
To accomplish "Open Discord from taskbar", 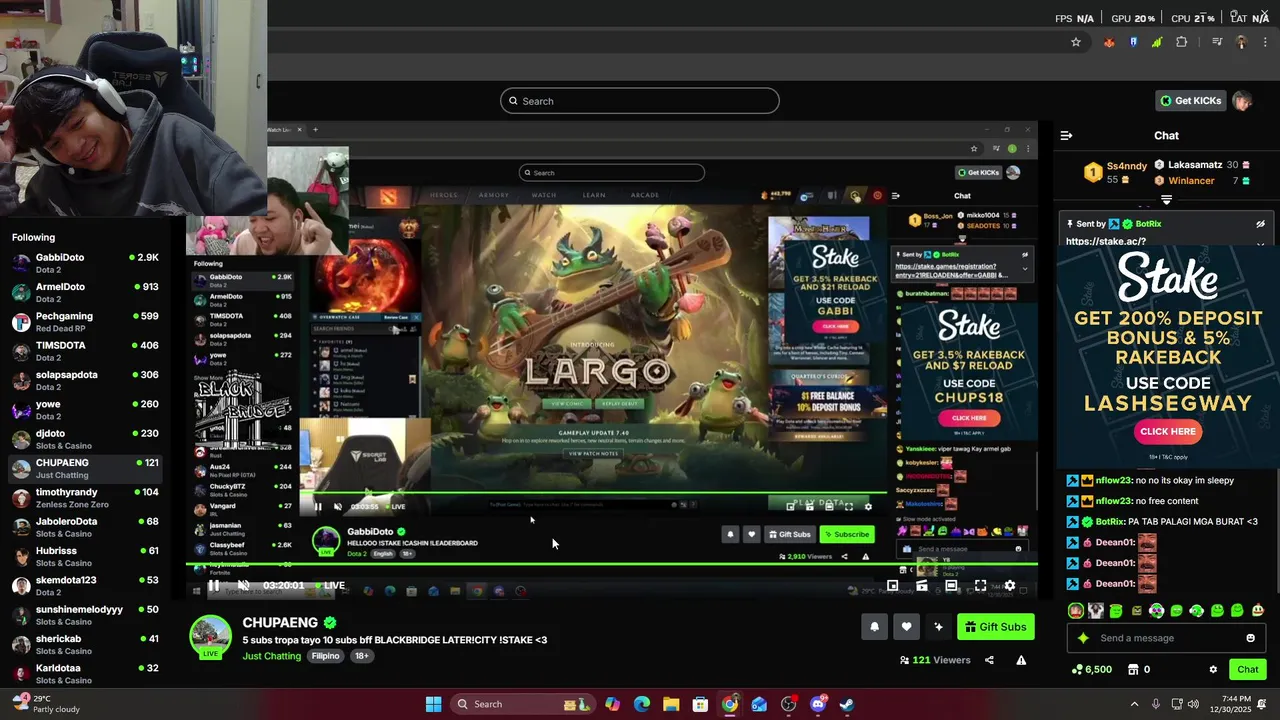I will [818, 704].
